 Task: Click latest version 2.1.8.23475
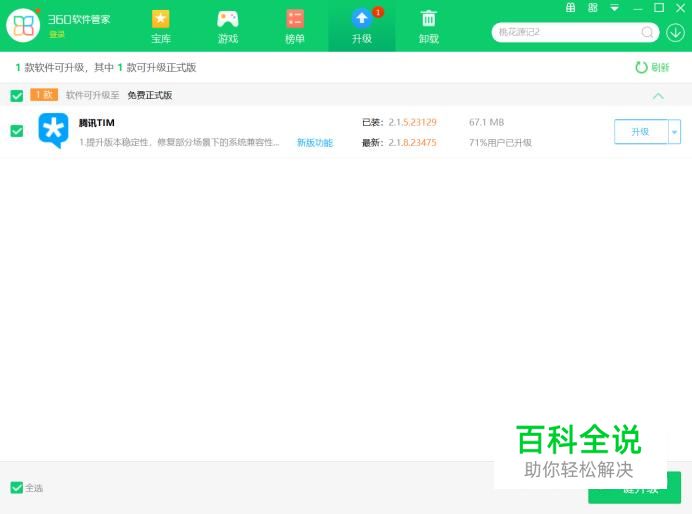click(412, 143)
